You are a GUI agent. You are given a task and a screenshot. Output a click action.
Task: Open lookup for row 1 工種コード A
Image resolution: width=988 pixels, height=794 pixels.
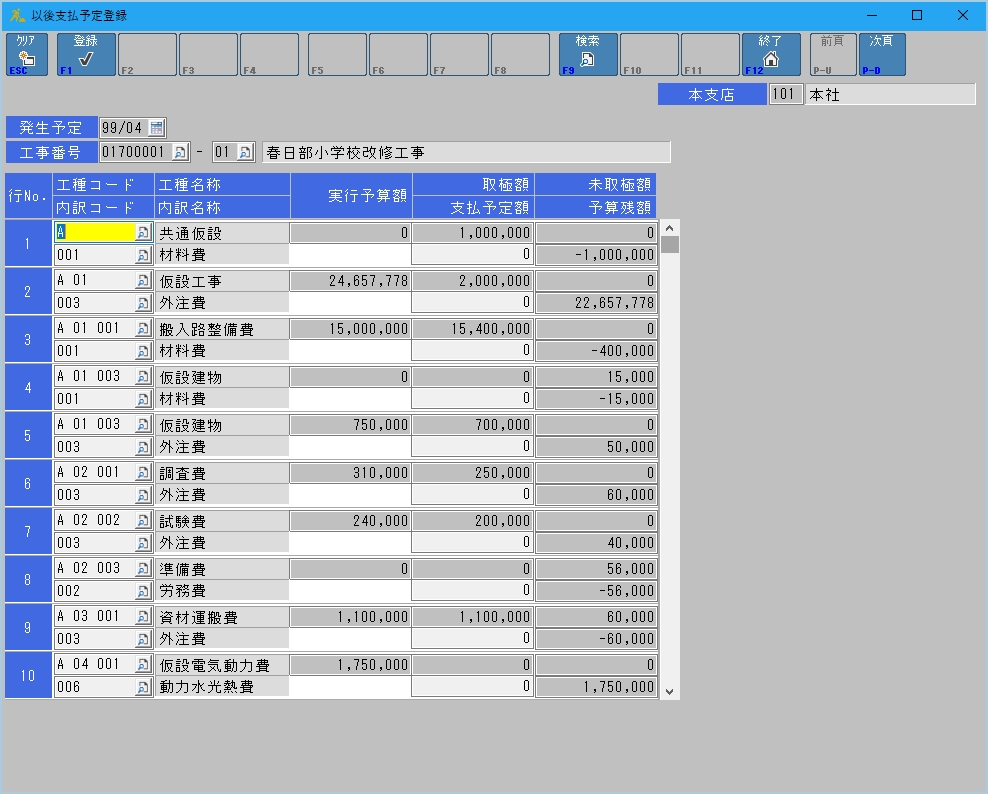[142, 232]
